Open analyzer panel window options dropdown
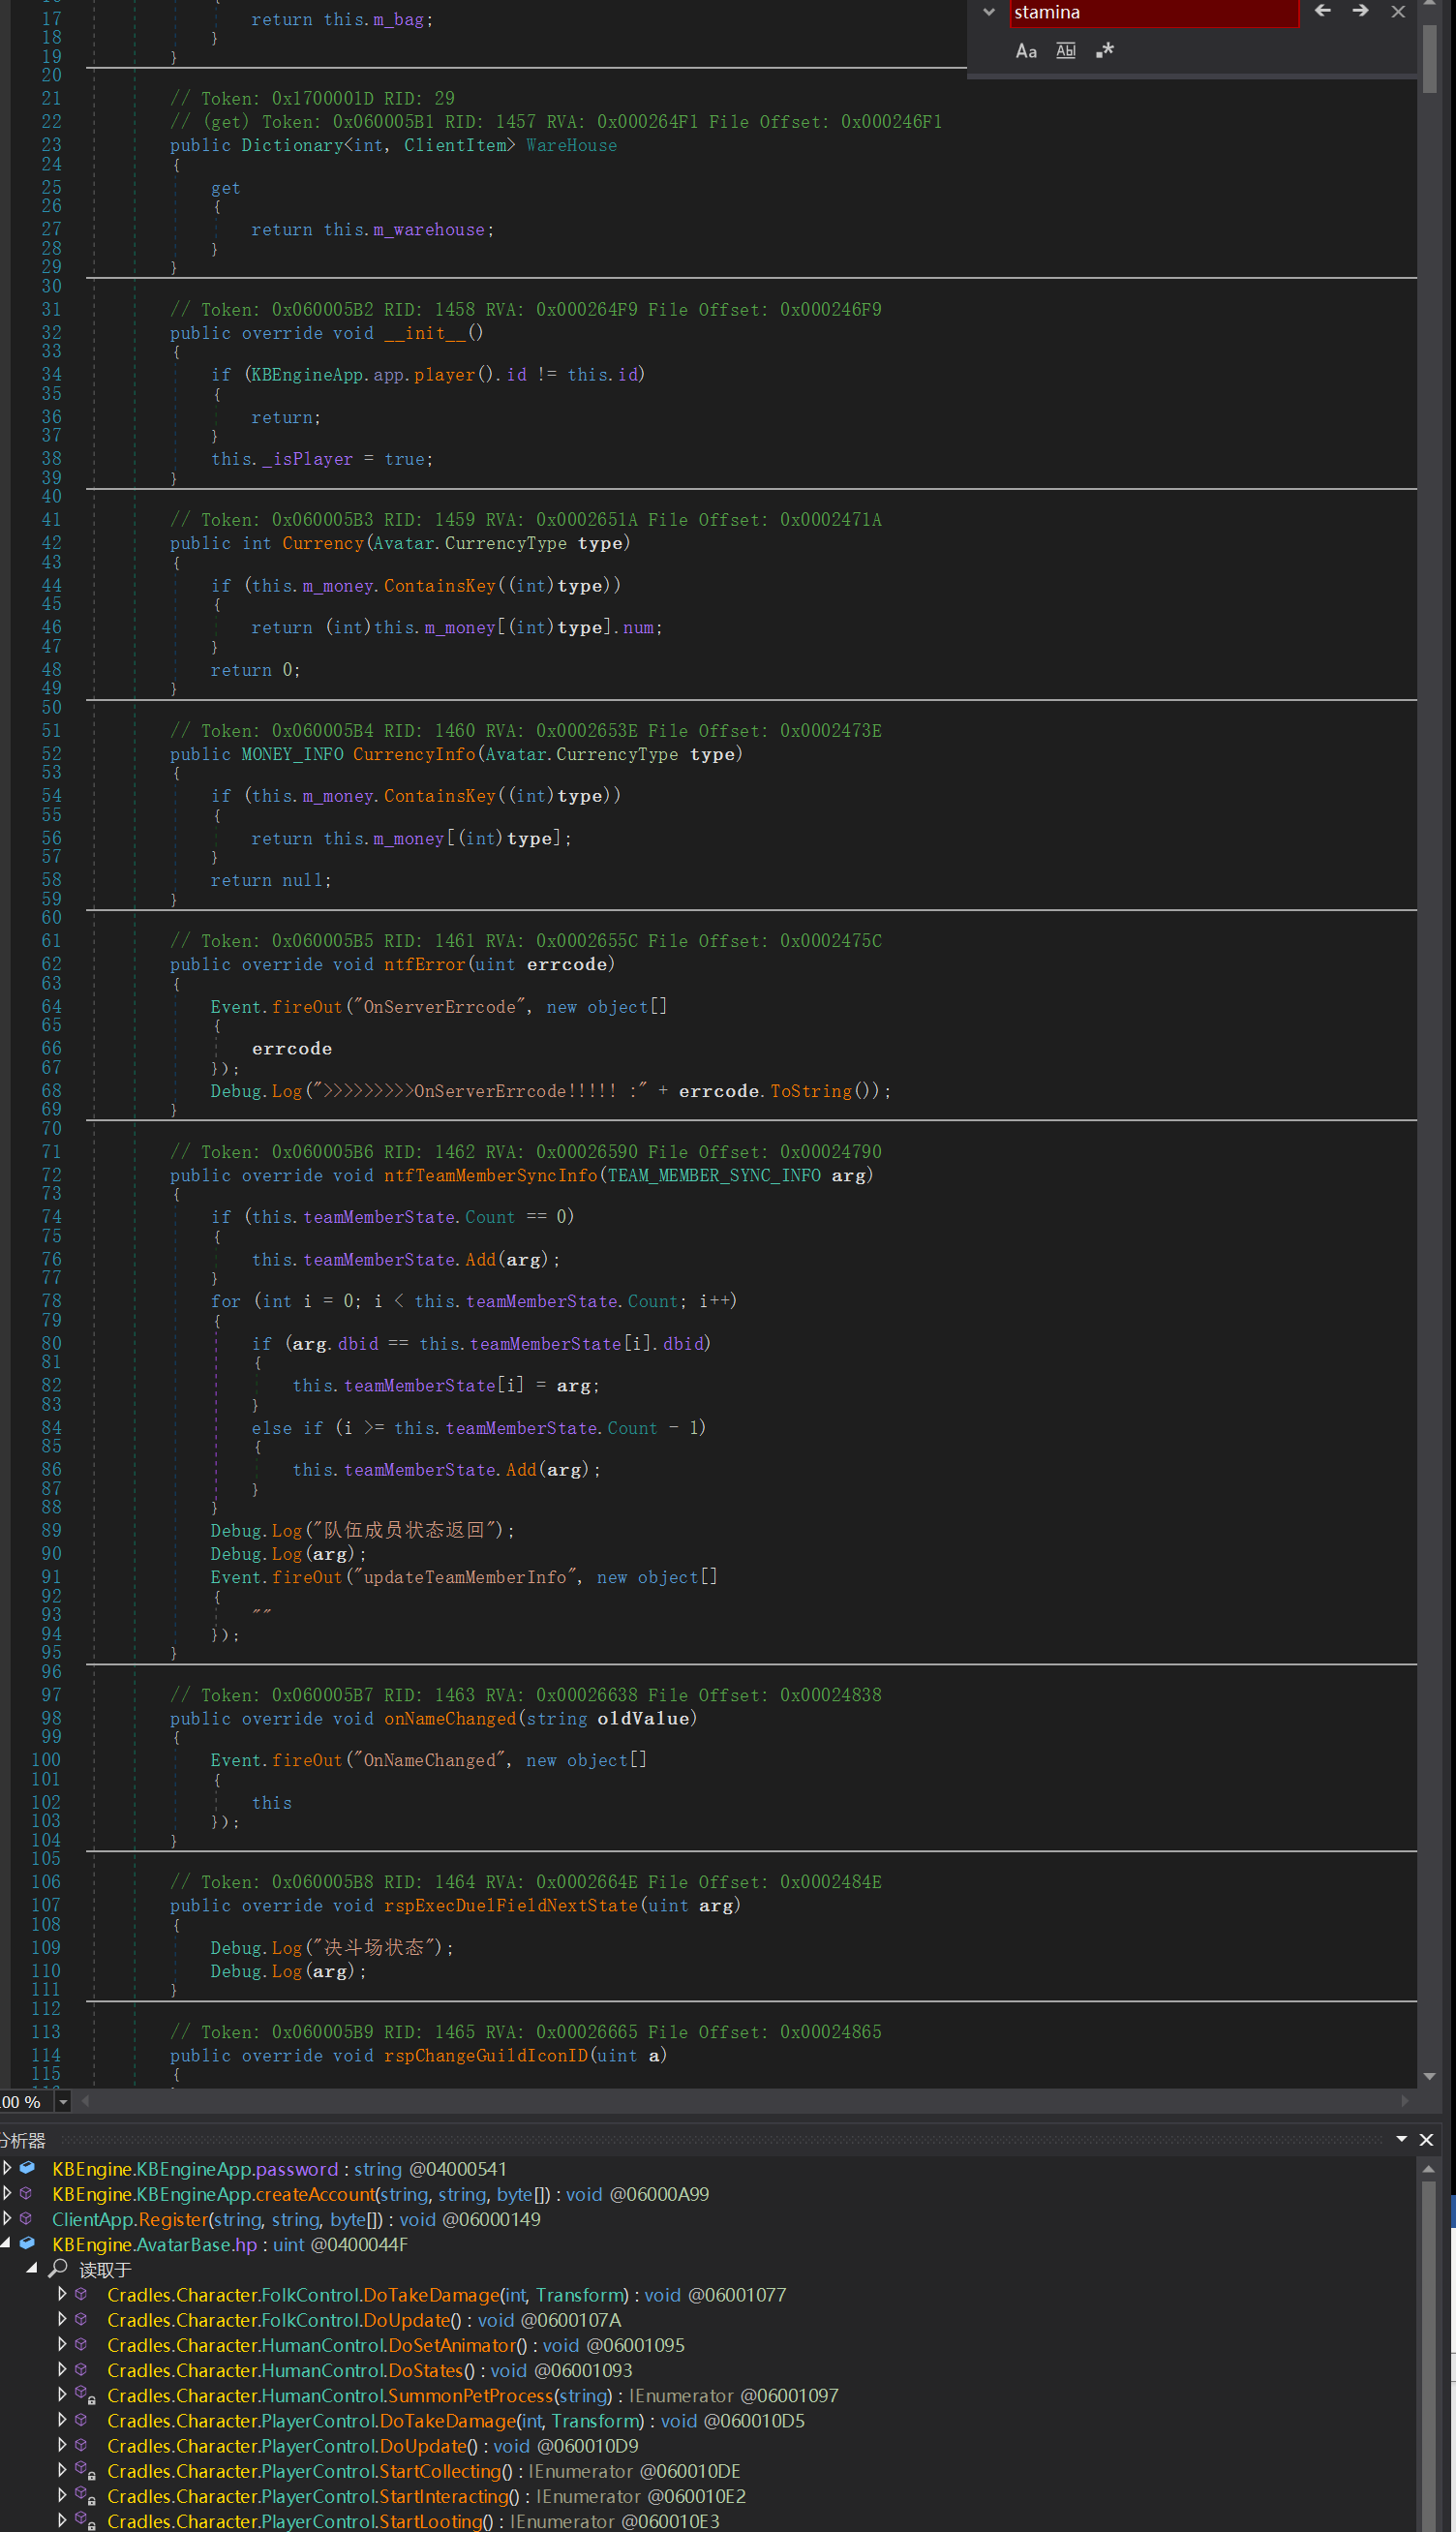Image resolution: width=1456 pixels, height=2532 pixels. (x=1401, y=2139)
